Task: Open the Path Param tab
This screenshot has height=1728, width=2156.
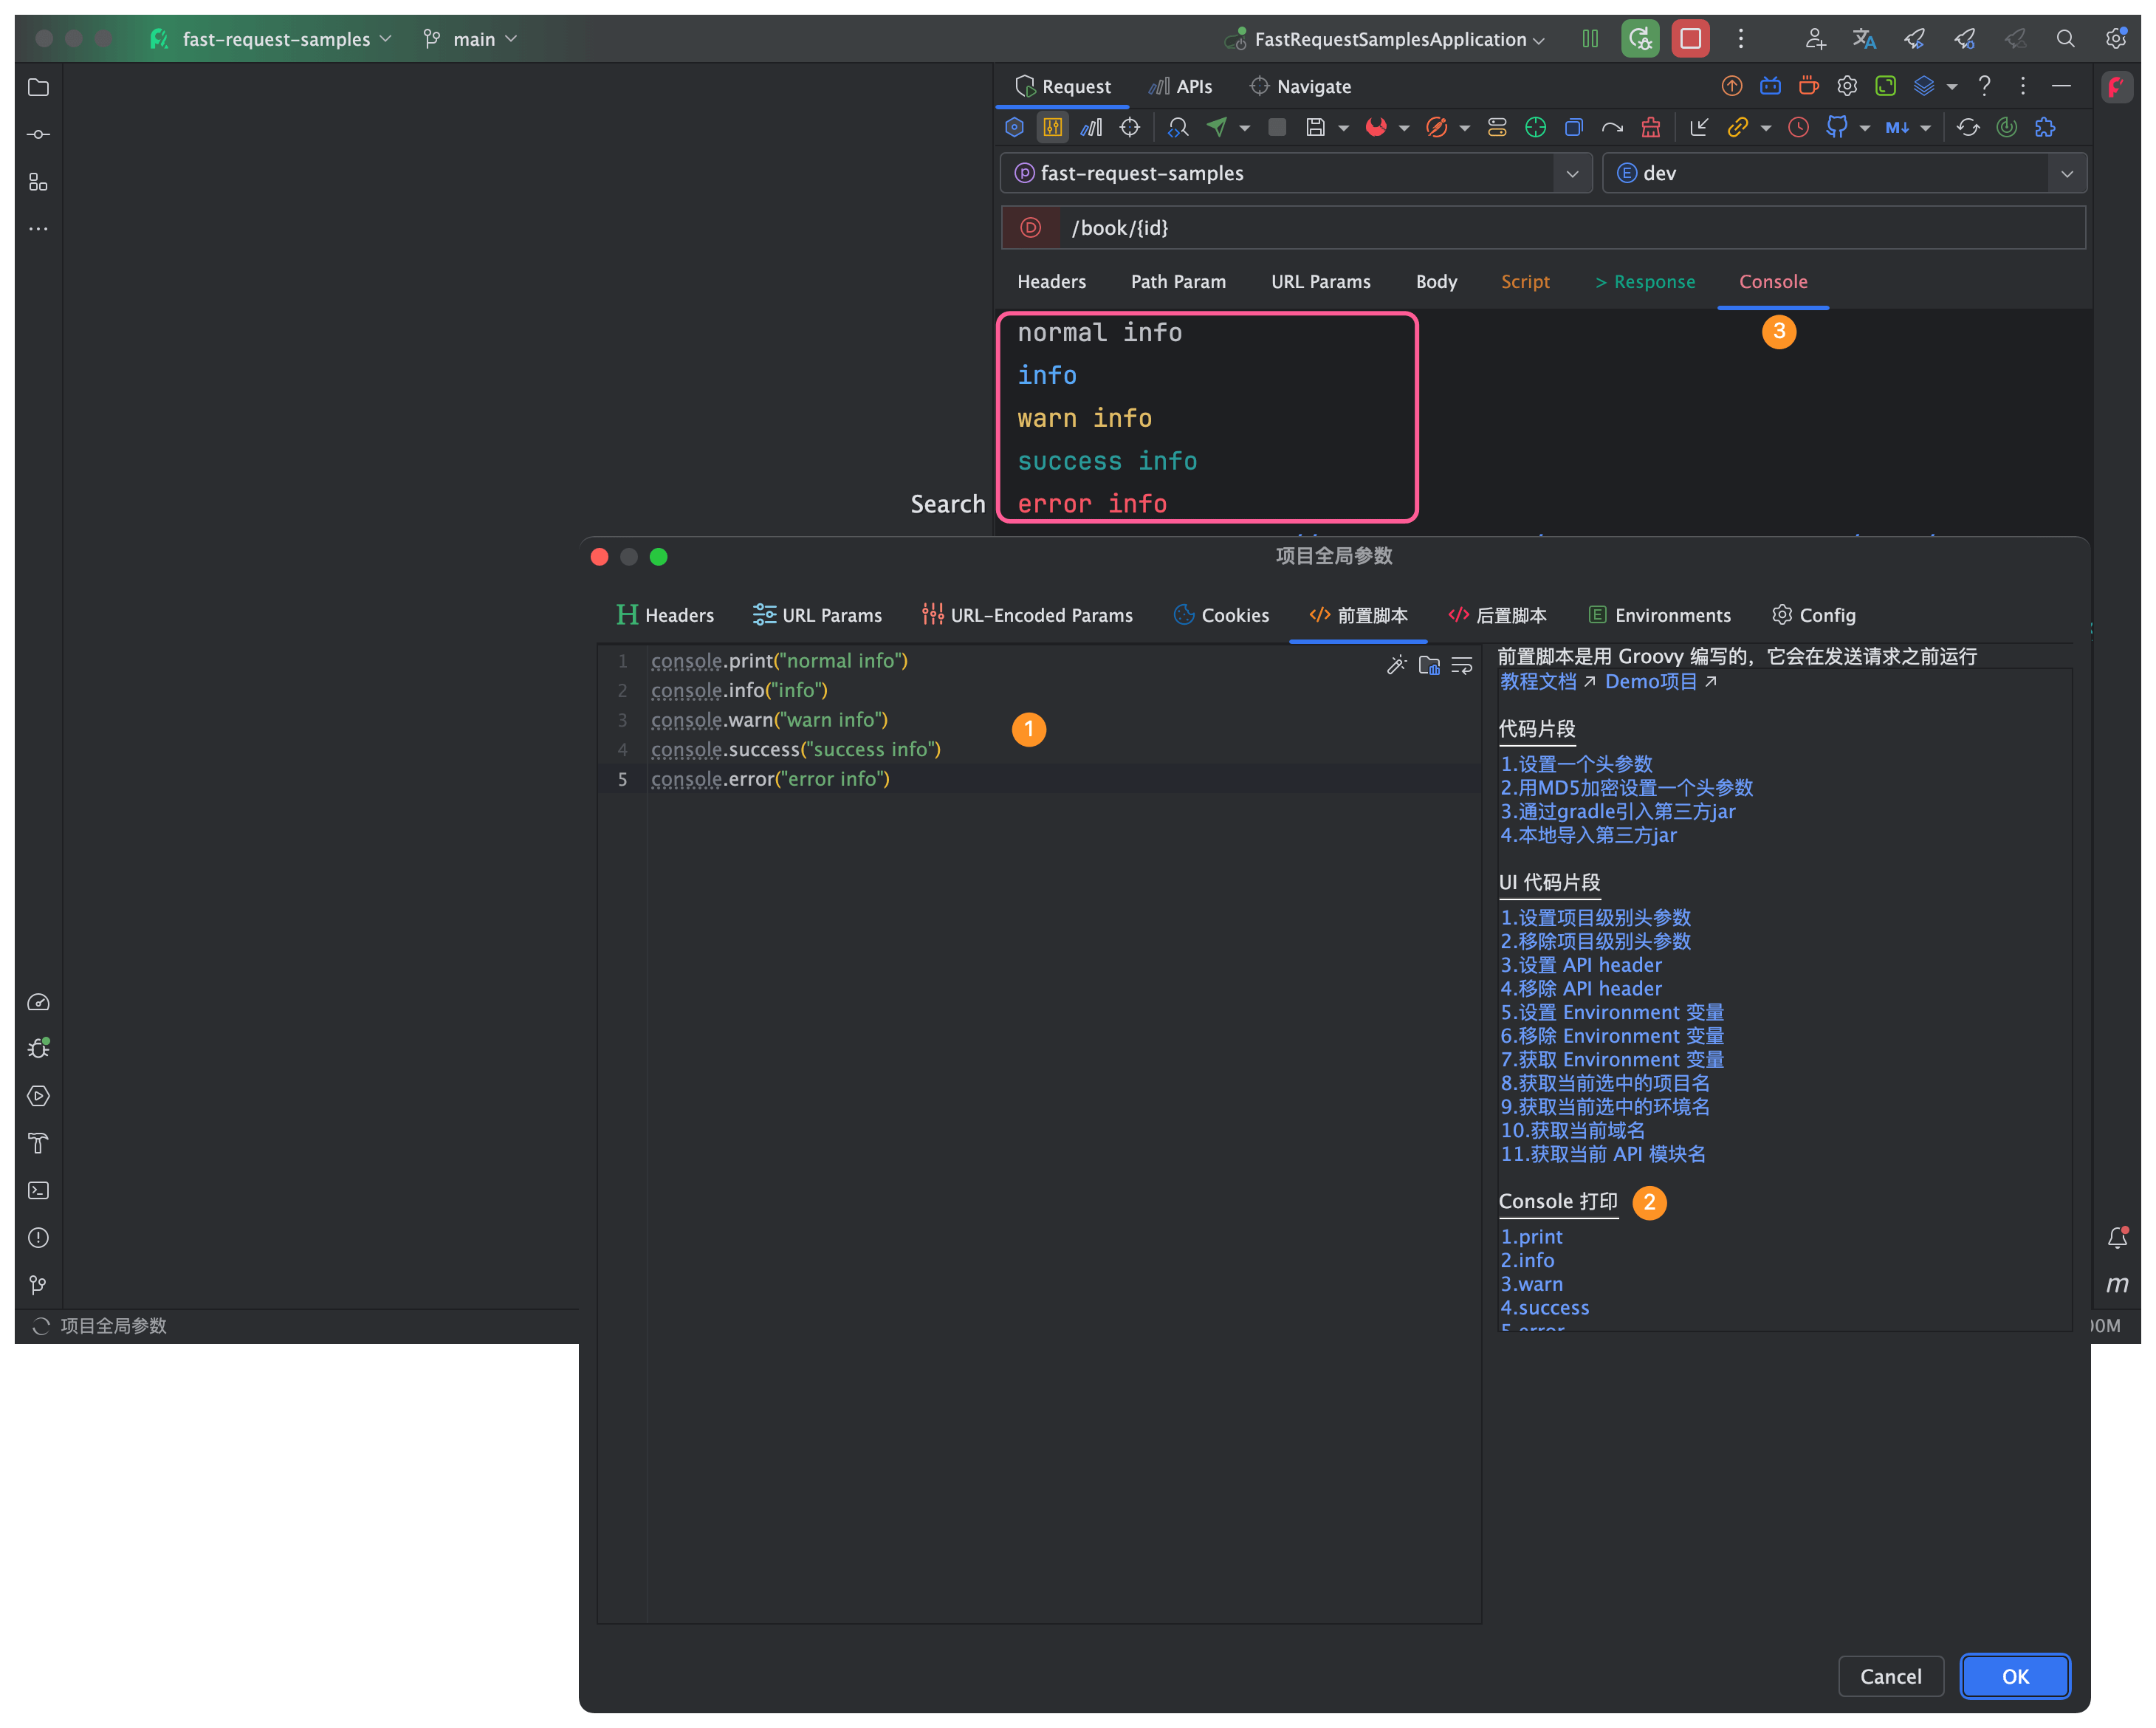Action: point(1177,282)
